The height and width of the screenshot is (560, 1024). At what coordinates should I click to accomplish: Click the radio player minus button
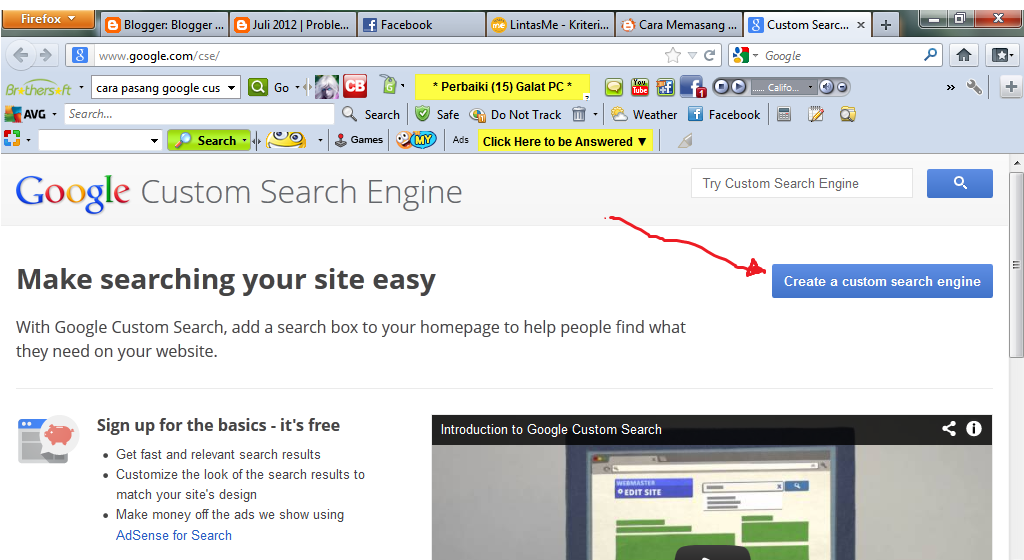pyautogui.click(x=842, y=87)
